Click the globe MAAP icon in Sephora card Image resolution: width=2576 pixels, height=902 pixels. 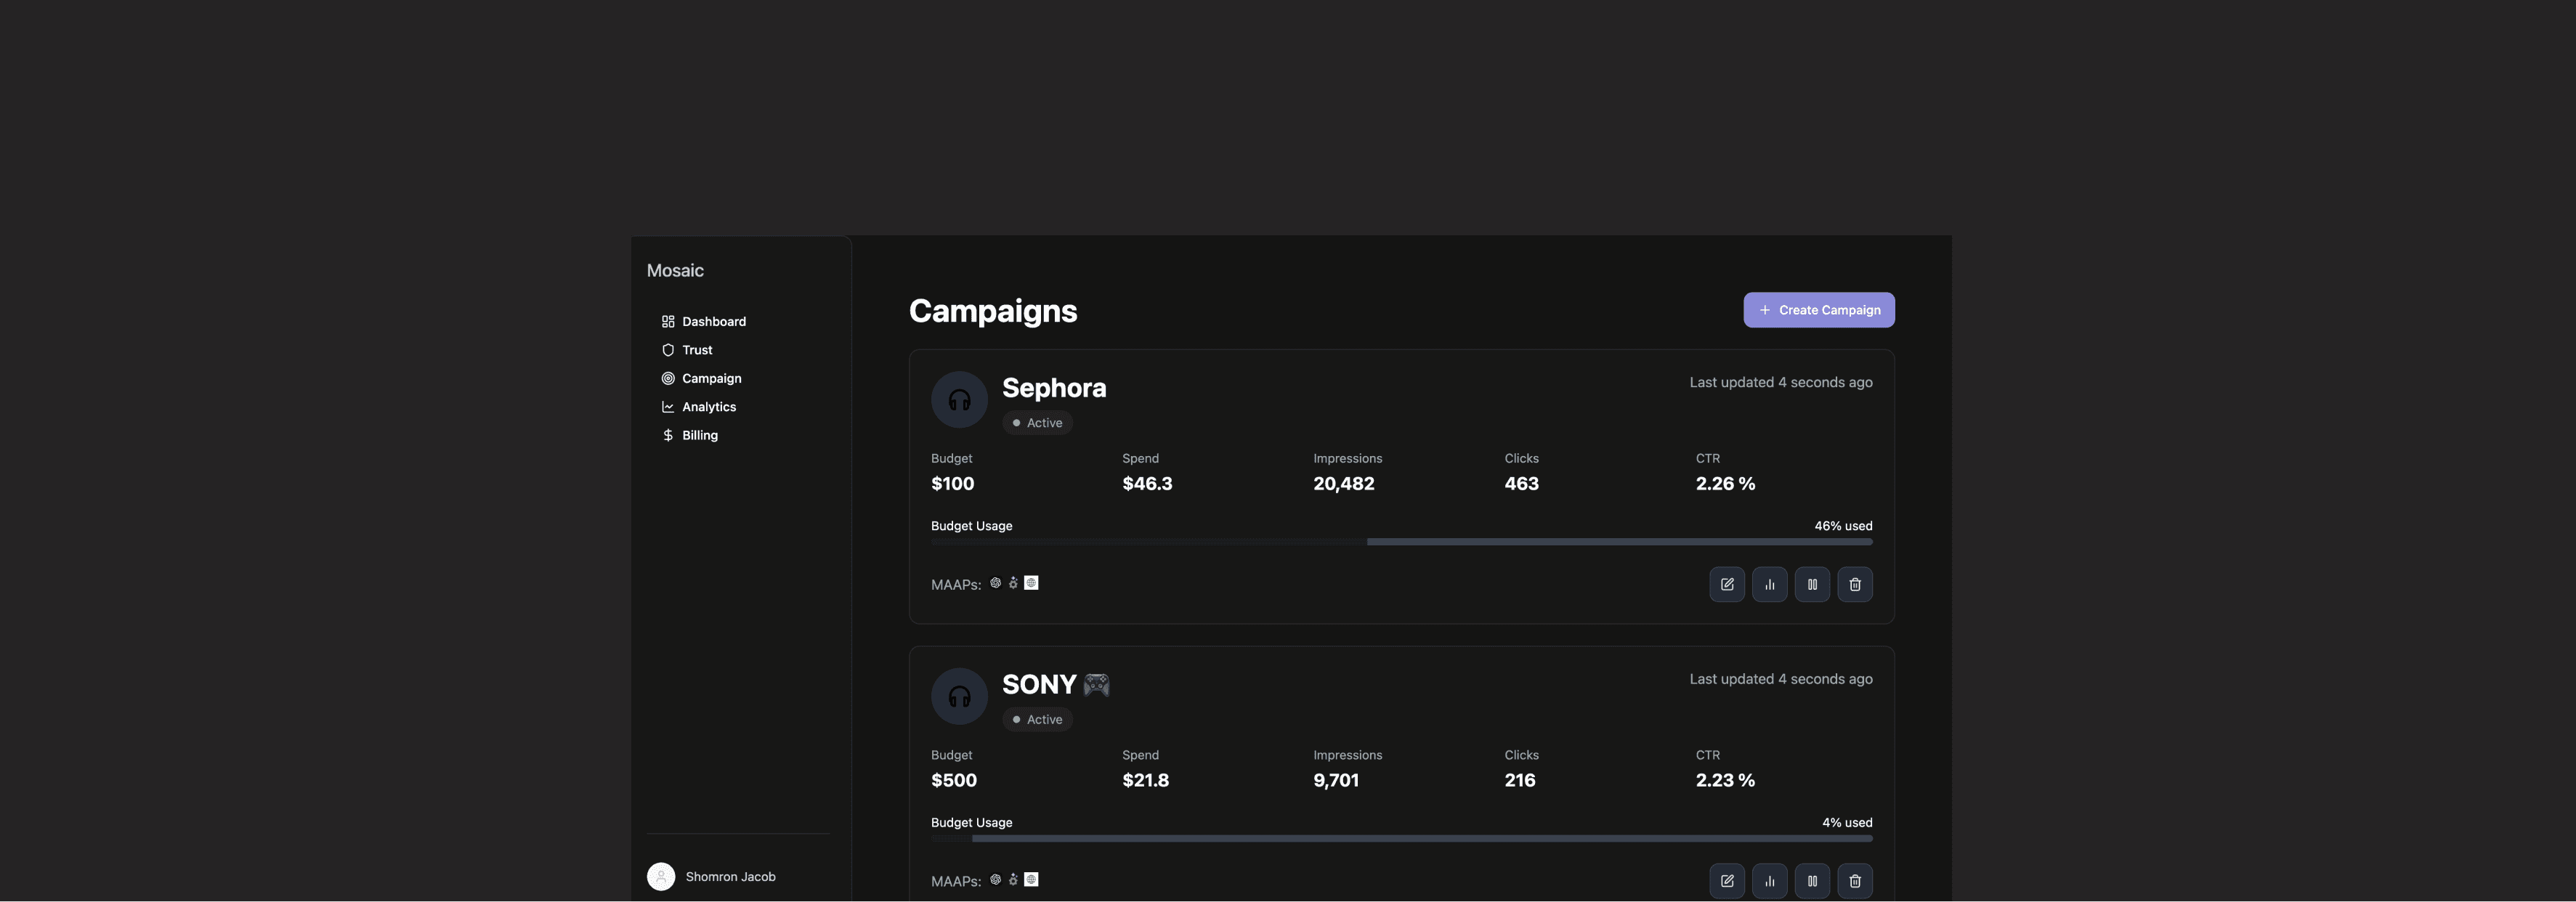pos(1031,583)
